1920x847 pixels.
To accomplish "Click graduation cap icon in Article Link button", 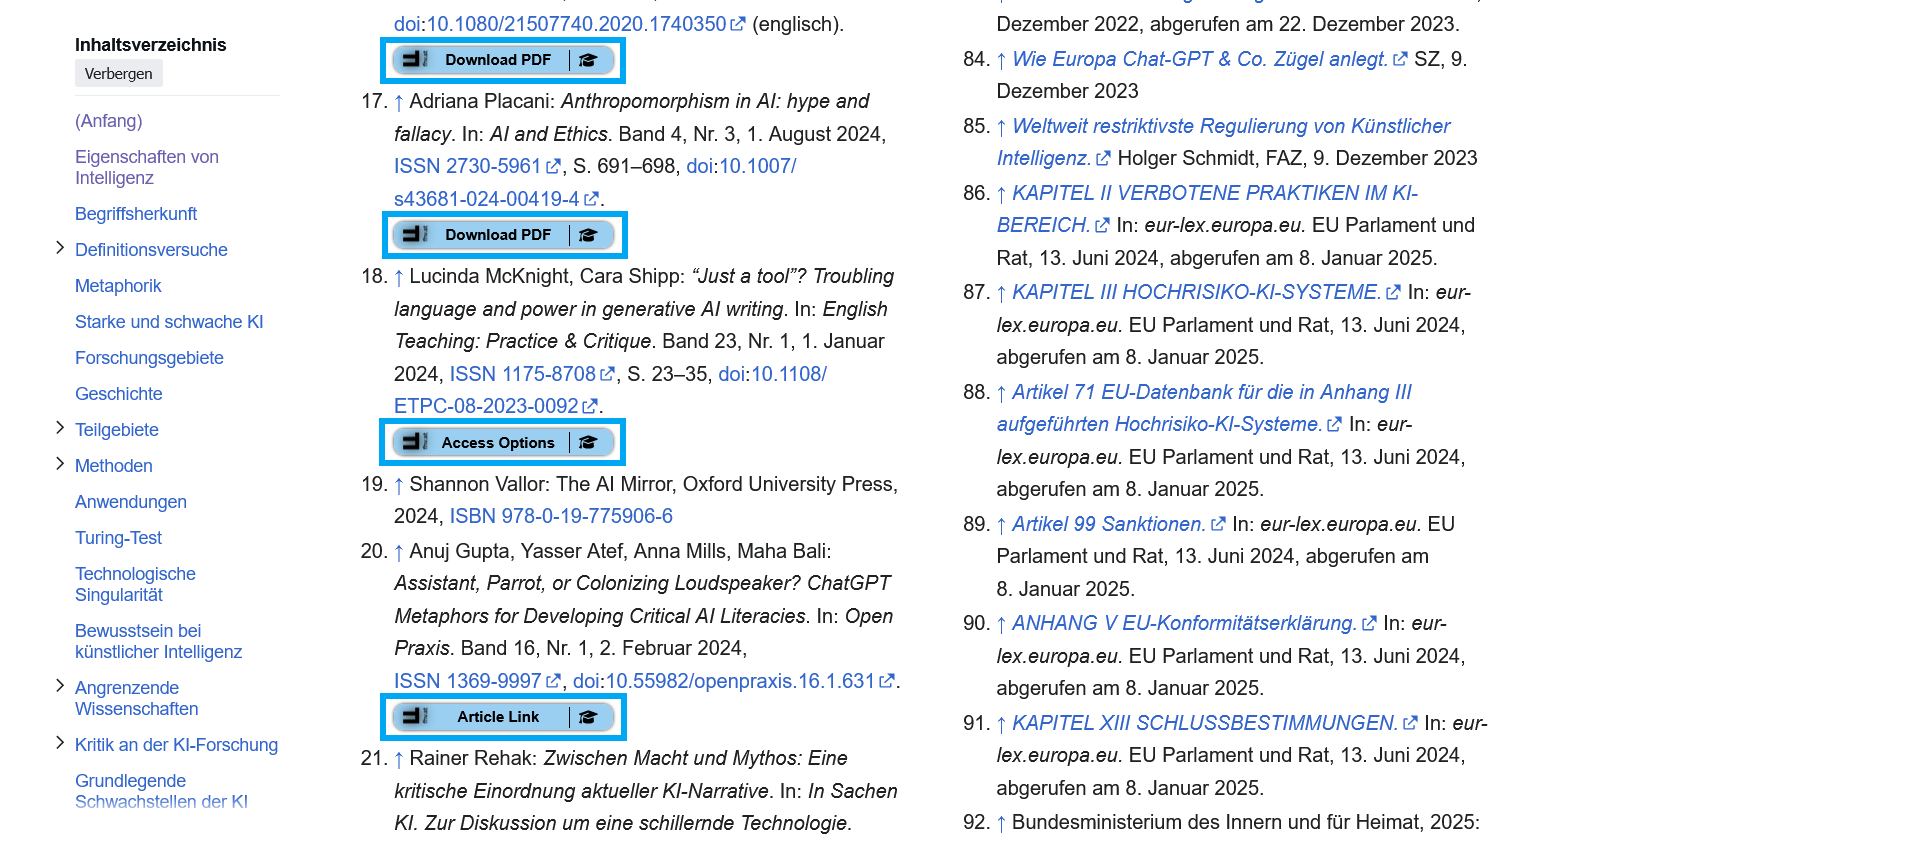I will tap(589, 717).
